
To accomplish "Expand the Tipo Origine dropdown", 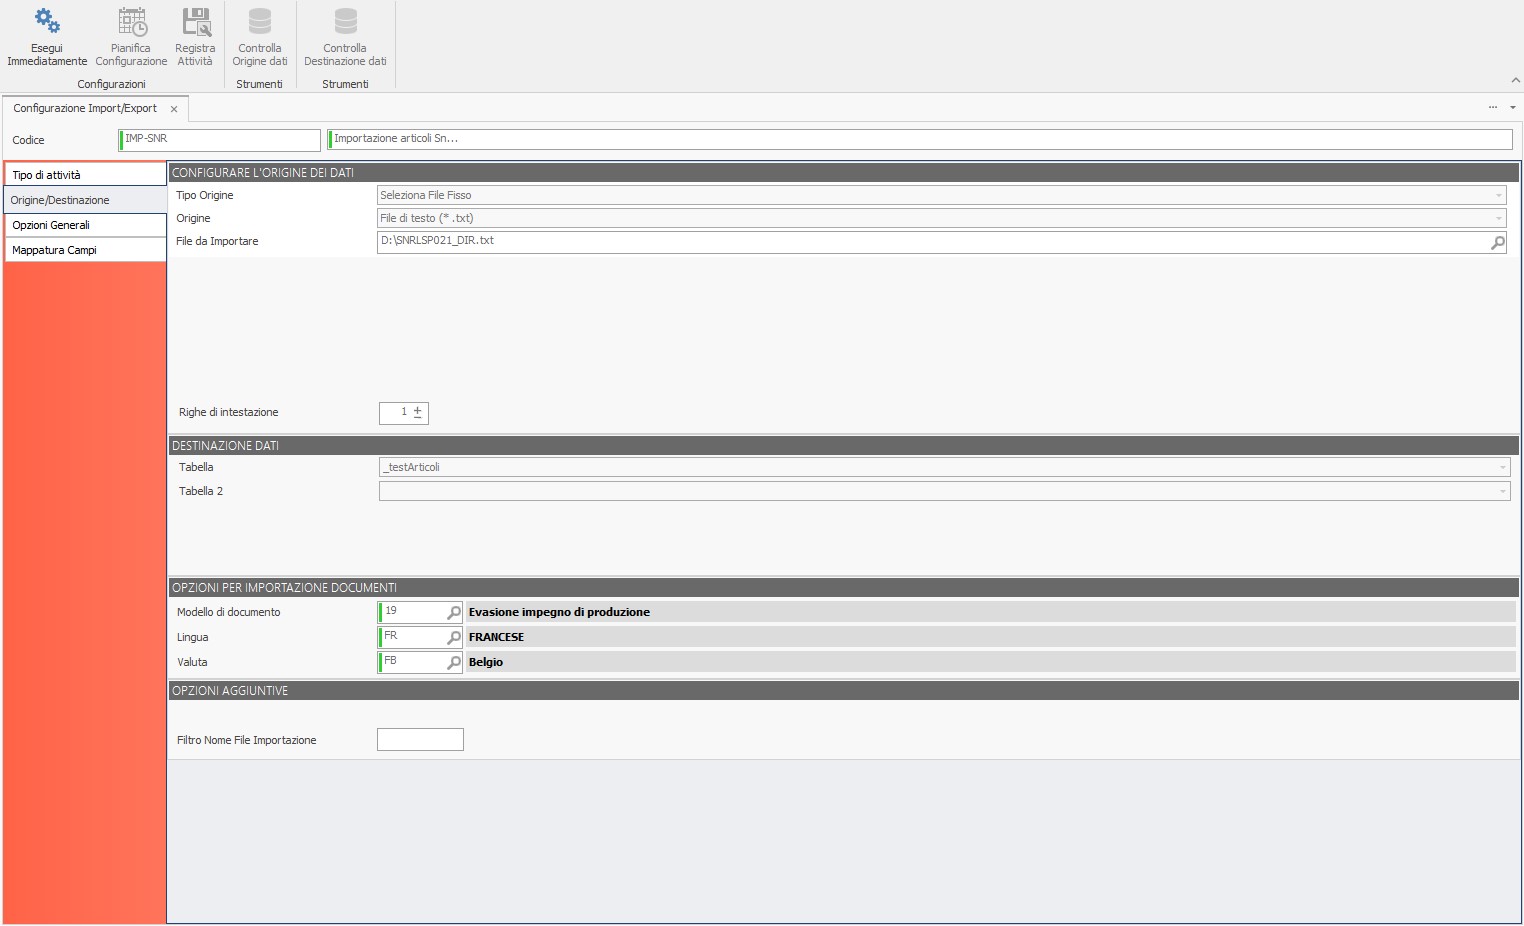I will (1498, 196).
